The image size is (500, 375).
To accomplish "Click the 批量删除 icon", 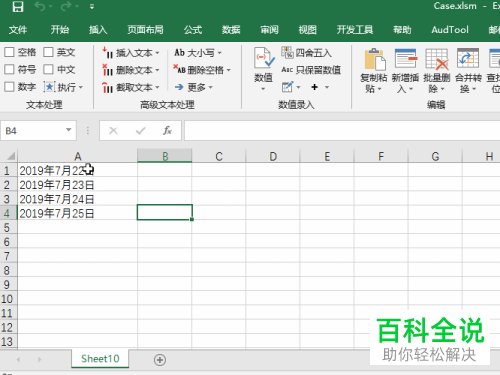I will pyautogui.click(x=437, y=59).
